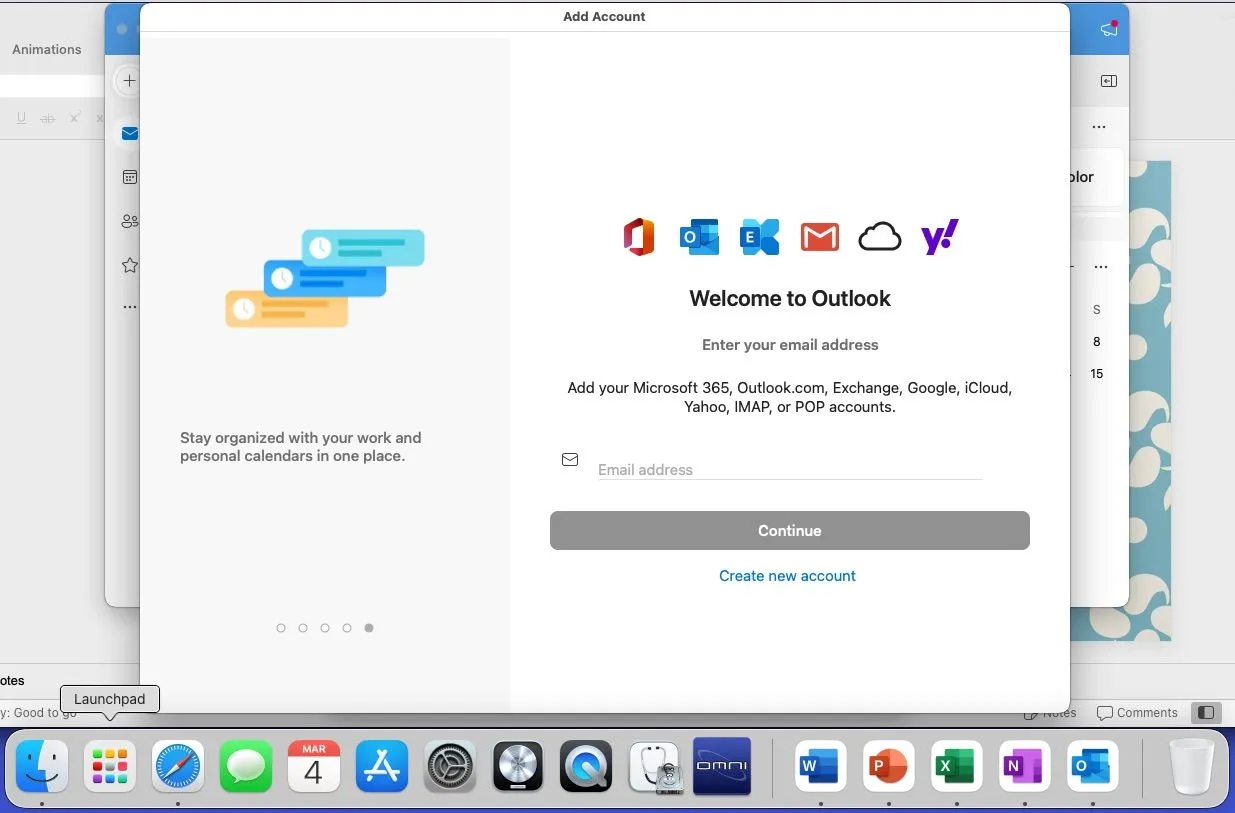Select the first carousel page dot
Image resolution: width=1235 pixels, height=813 pixels.
[281, 628]
